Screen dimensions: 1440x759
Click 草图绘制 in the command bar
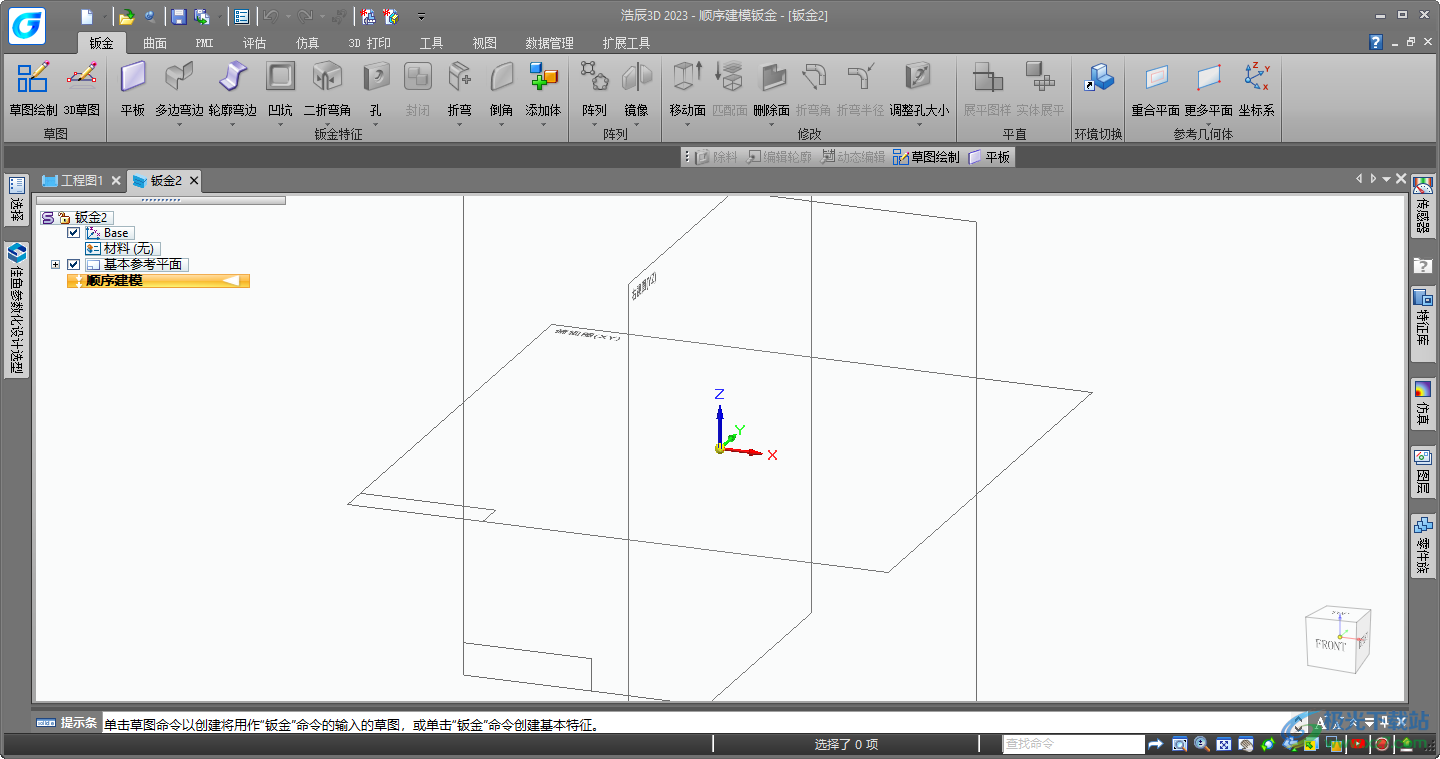pyautogui.click(x=926, y=157)
